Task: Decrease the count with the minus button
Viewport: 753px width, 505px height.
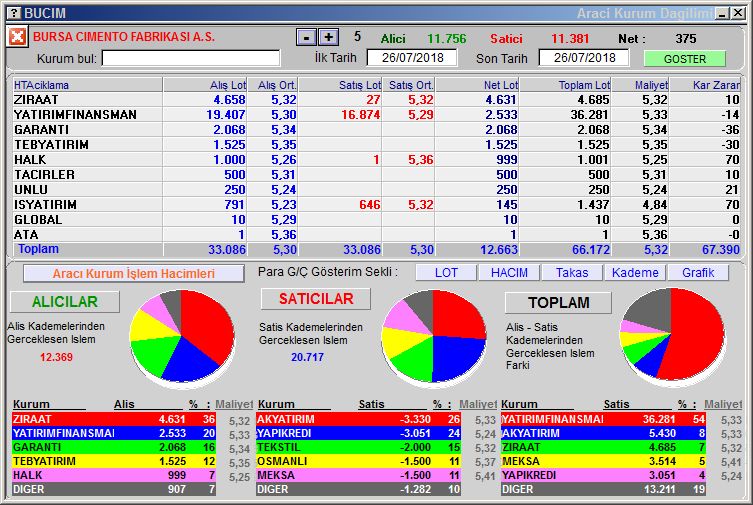Action: pos(306,37)
